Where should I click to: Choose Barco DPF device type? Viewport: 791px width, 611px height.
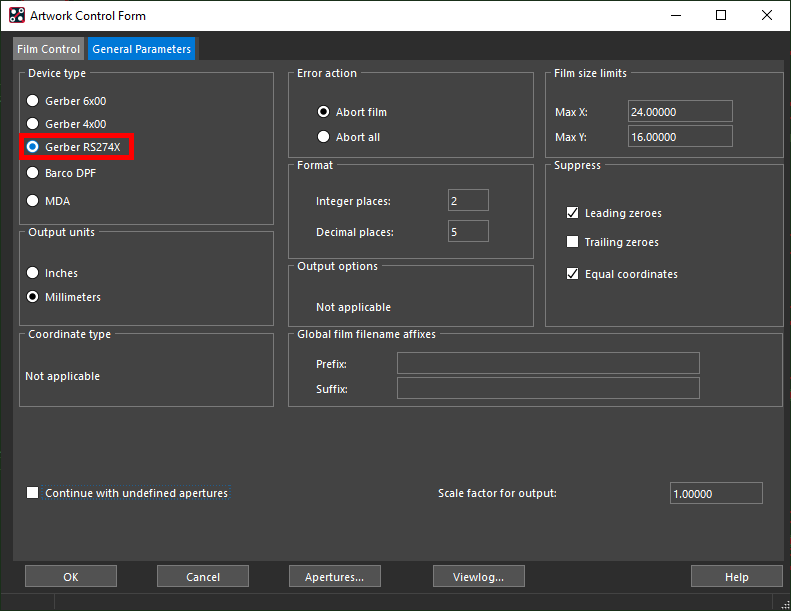click(33, 173)
